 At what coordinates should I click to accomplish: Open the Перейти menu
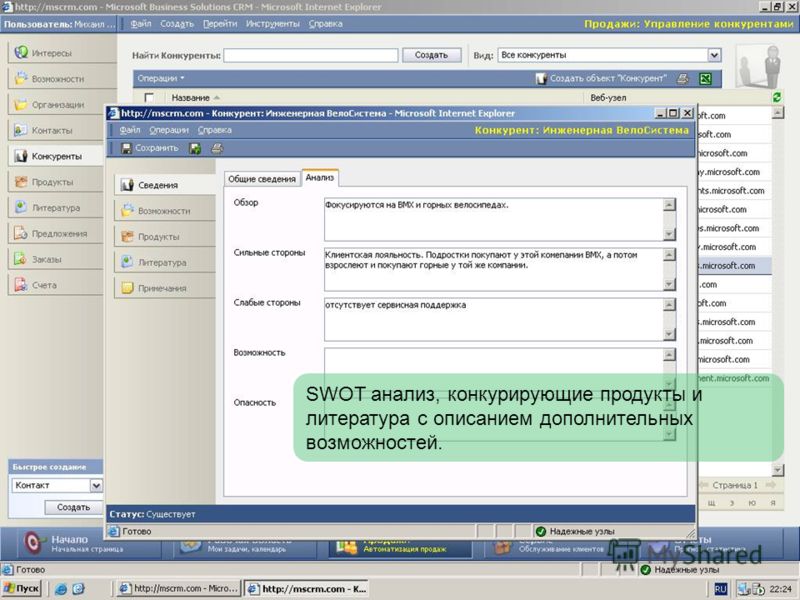220,23
